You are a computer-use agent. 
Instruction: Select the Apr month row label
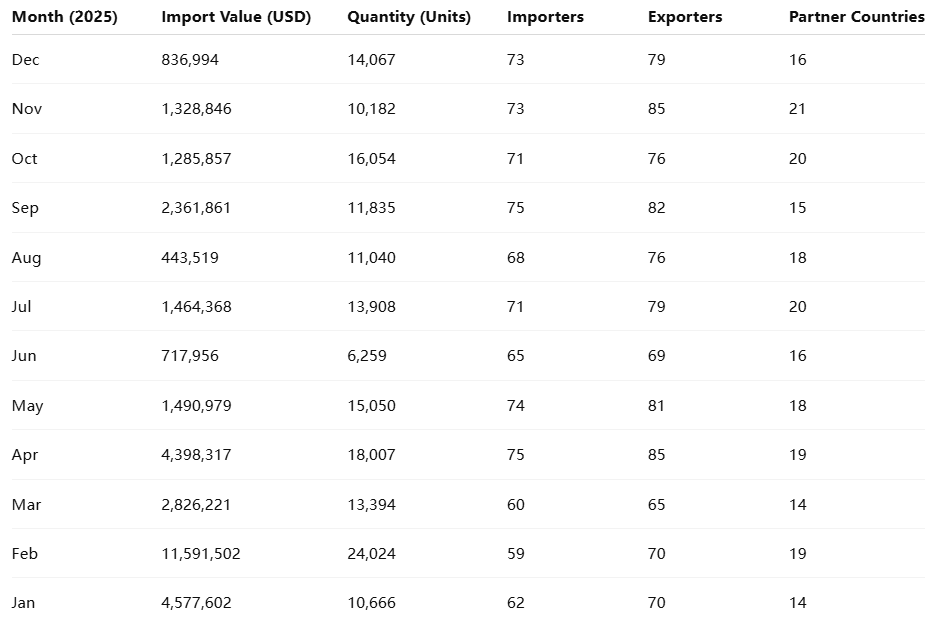[x=25, y=455]
